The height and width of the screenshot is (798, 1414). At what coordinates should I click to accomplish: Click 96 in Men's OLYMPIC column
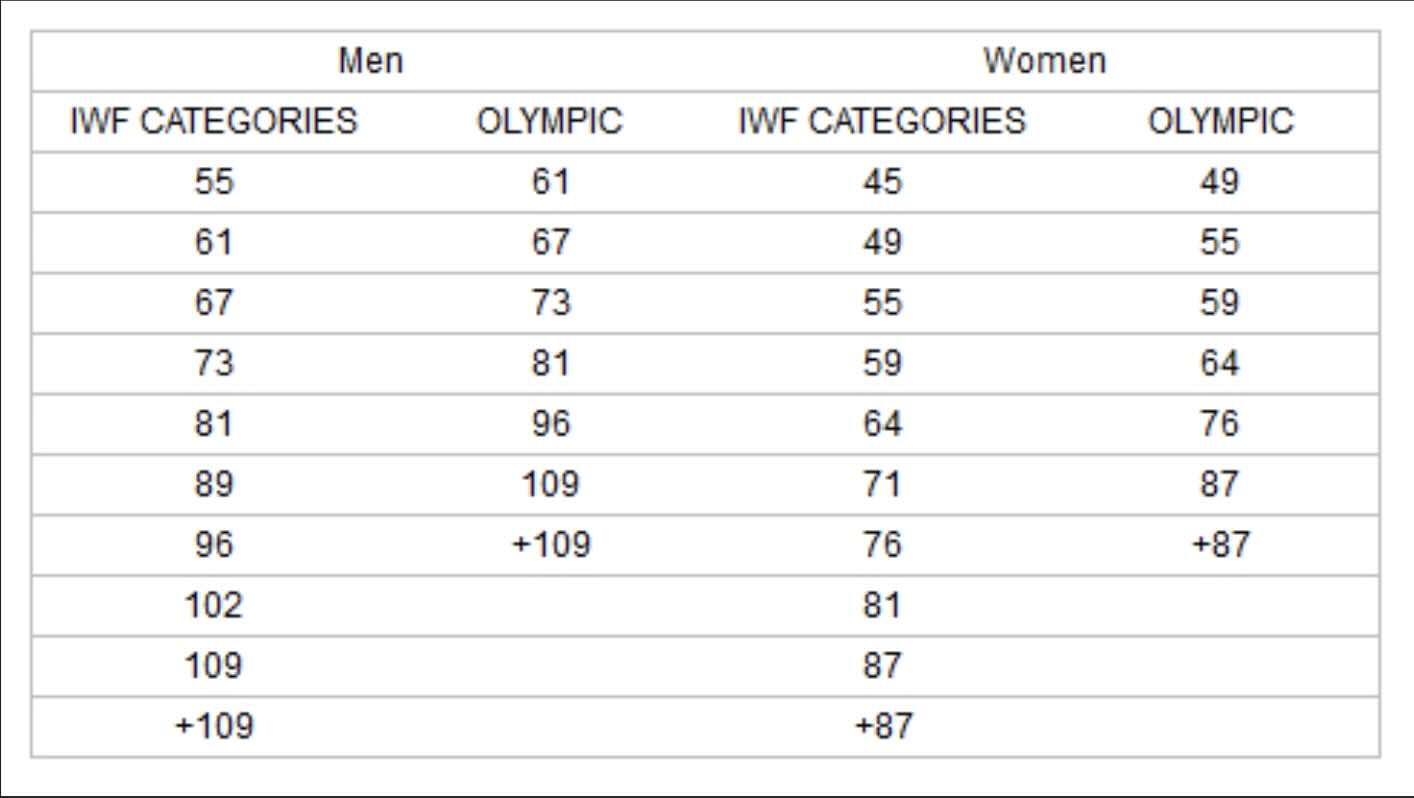(x=549, y=424)
